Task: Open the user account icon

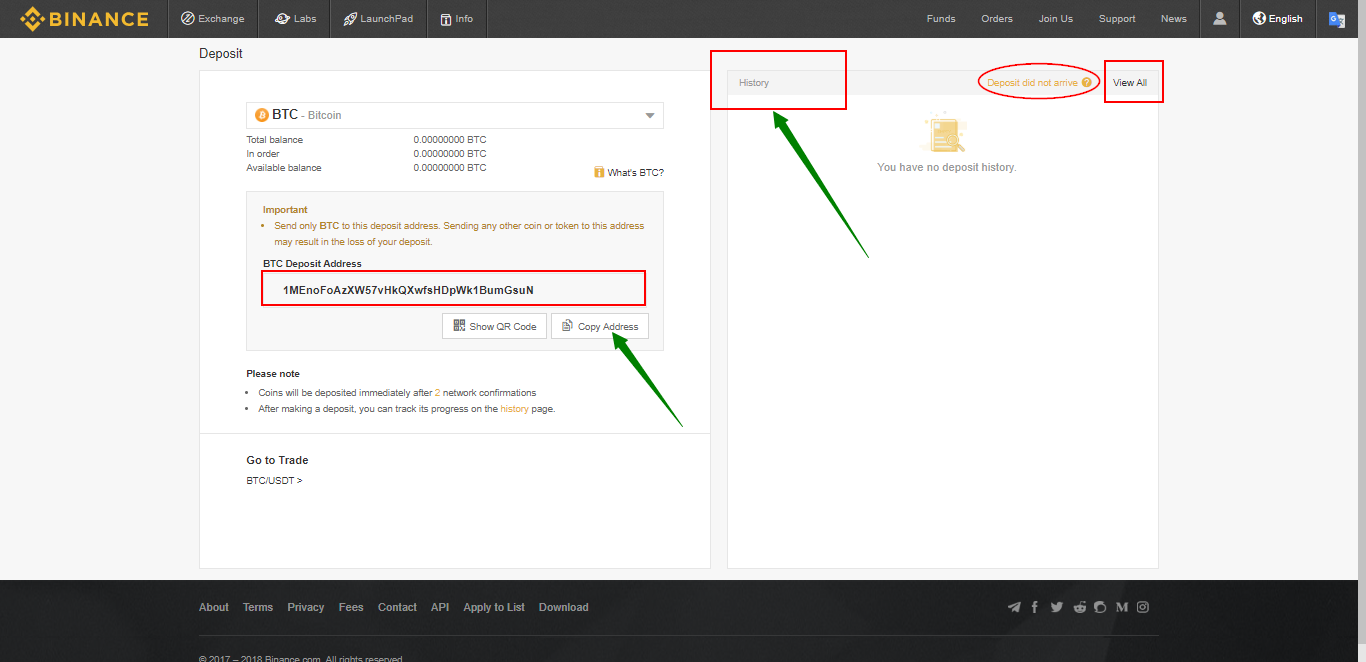Action: click(1220, 19)
